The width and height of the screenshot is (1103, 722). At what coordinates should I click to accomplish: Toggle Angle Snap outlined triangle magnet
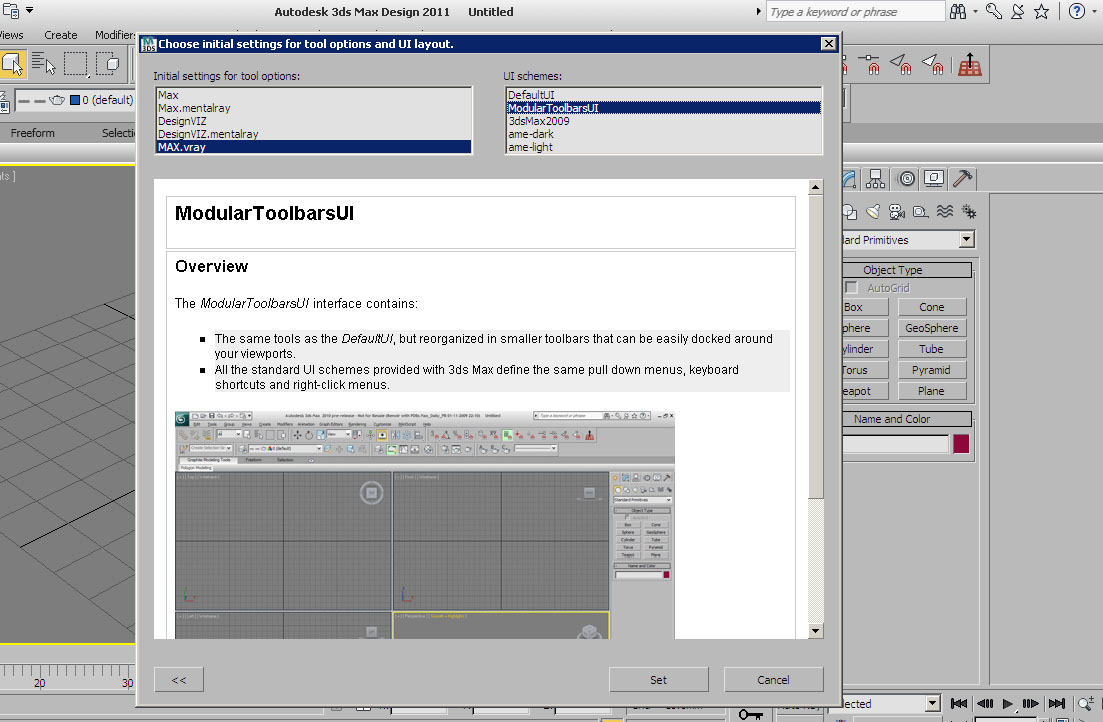[901, 64]
